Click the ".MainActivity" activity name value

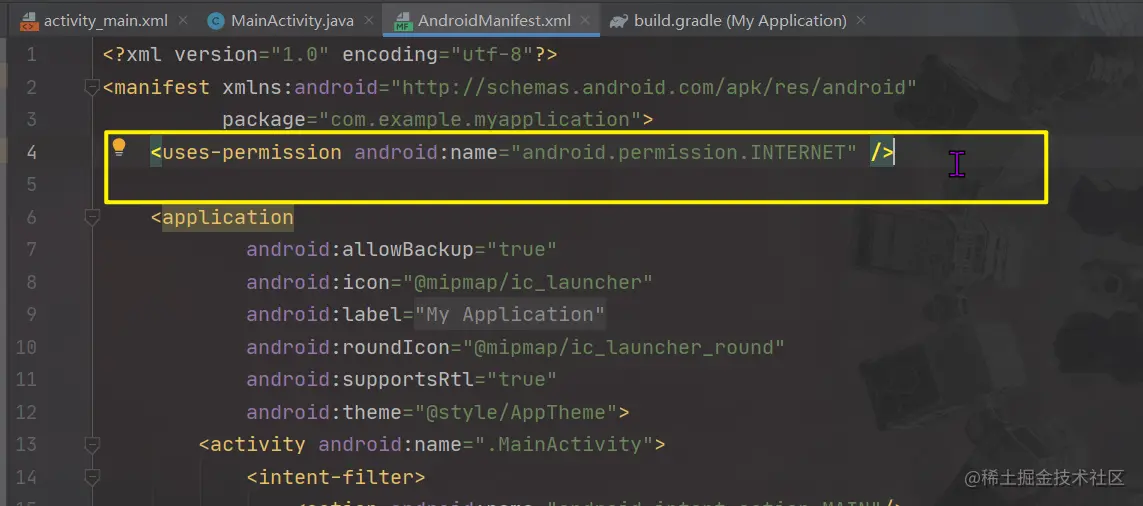click(x=563, y=445)
